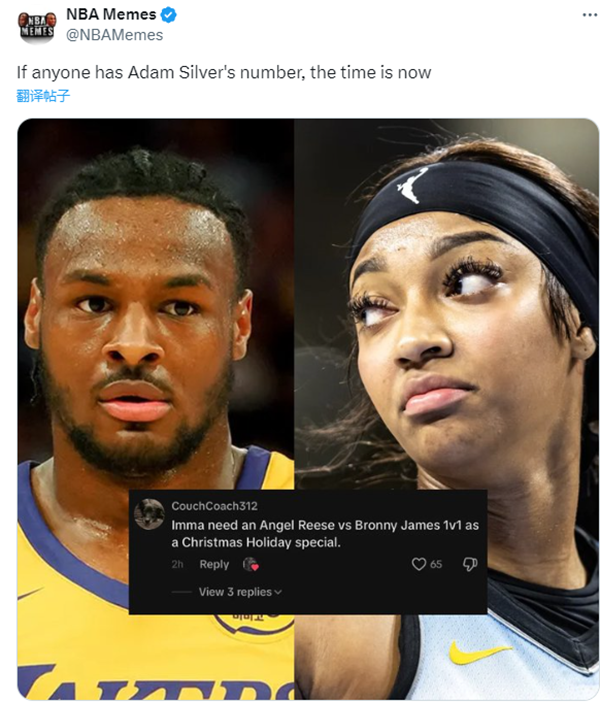The width and height of the screenshot is (600, 703).
Task: Click the chevron next to View 3 replies
Action: (278, 592)
